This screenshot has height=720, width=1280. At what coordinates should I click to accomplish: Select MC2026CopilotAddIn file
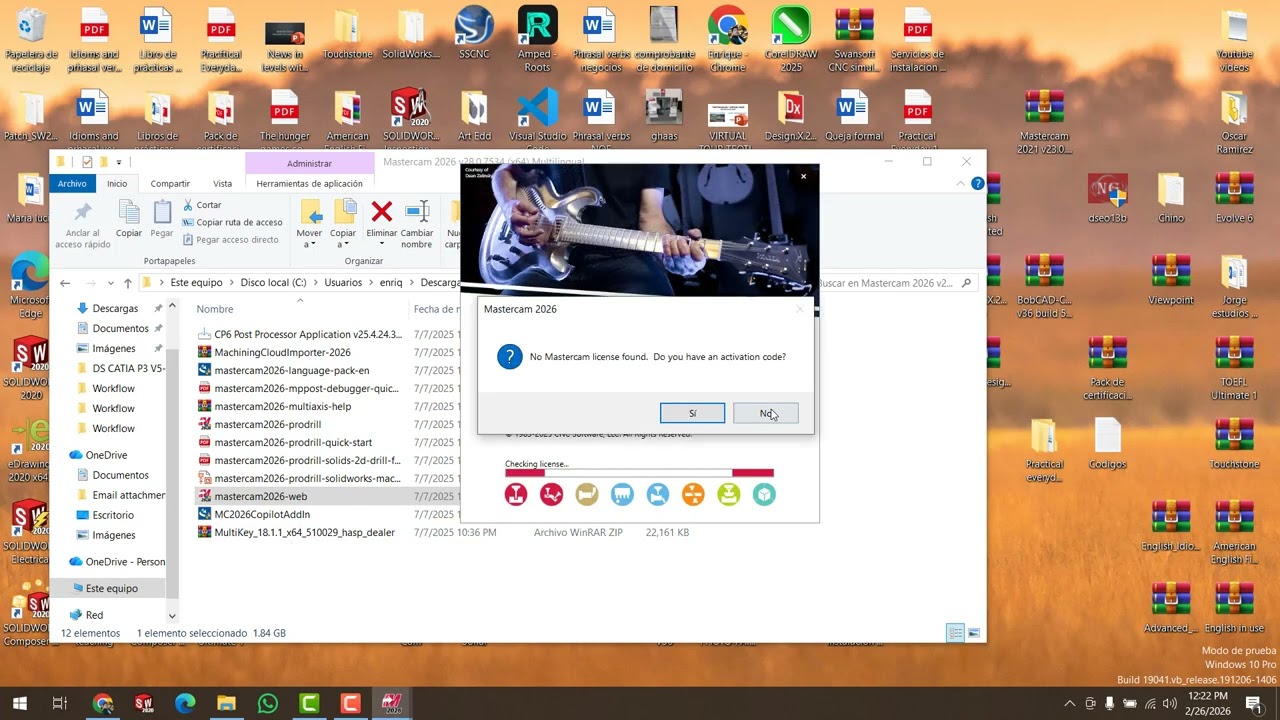pos(262,514)
